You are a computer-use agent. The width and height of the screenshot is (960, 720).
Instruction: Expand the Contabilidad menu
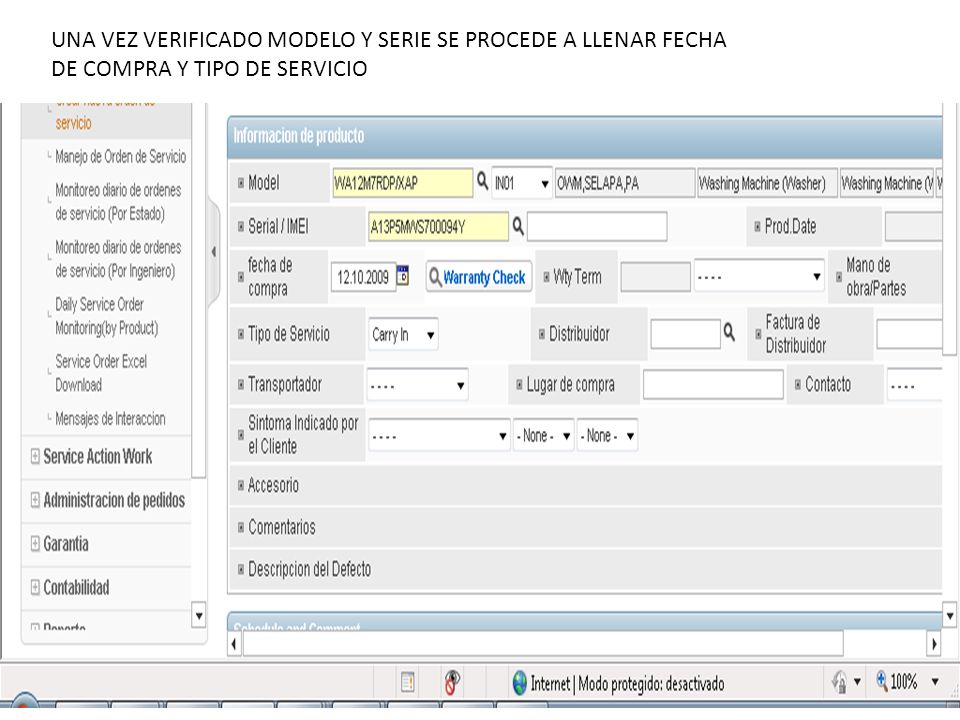point(70,588)
